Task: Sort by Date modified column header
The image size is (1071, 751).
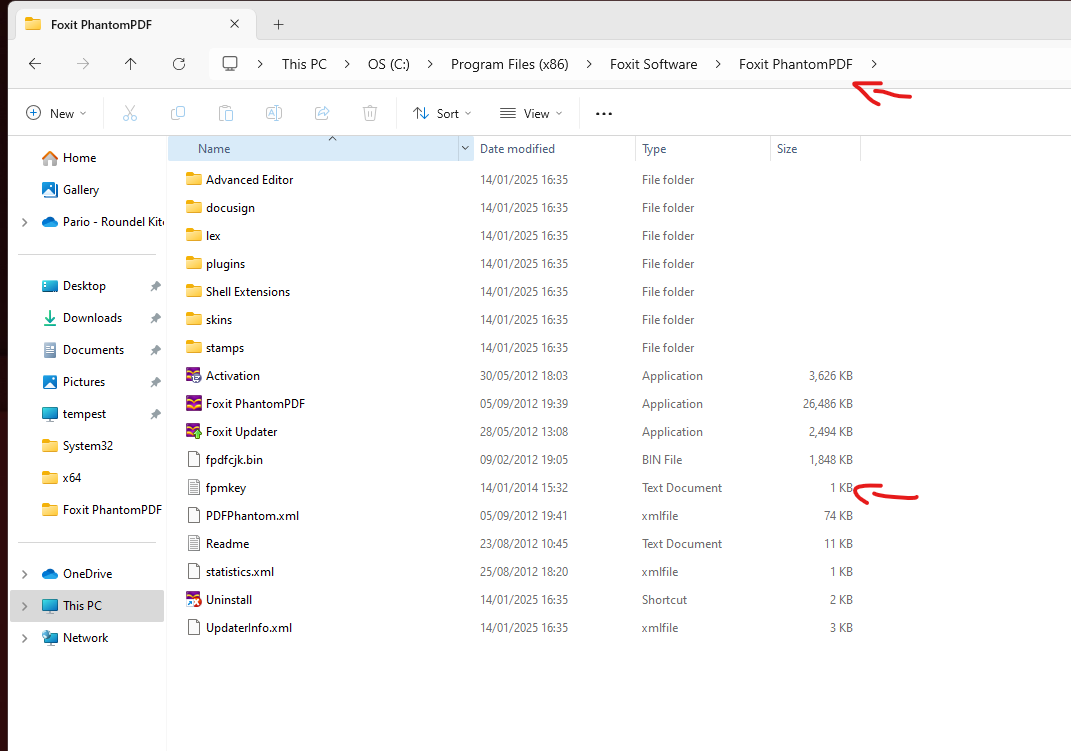Action: (555, 148)
